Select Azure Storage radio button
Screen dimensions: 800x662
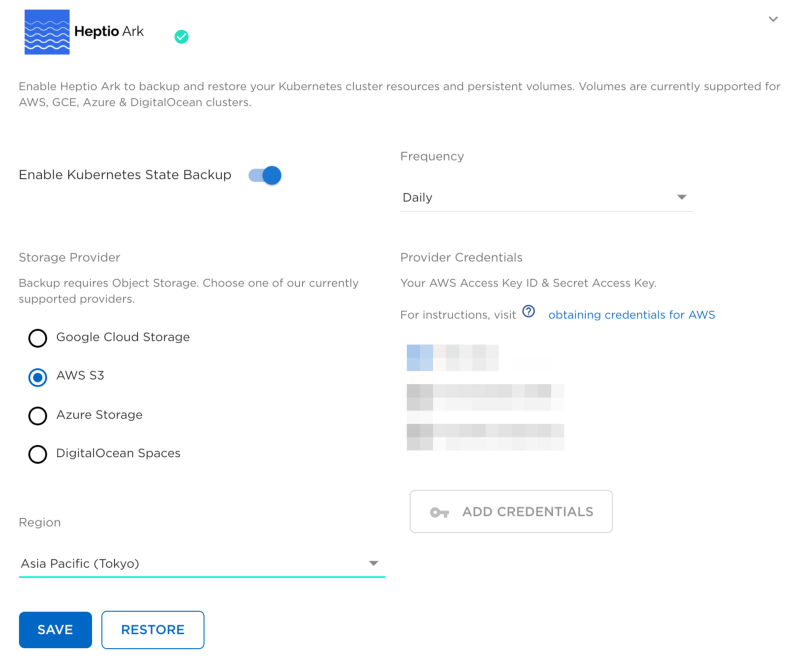[38, 416]
